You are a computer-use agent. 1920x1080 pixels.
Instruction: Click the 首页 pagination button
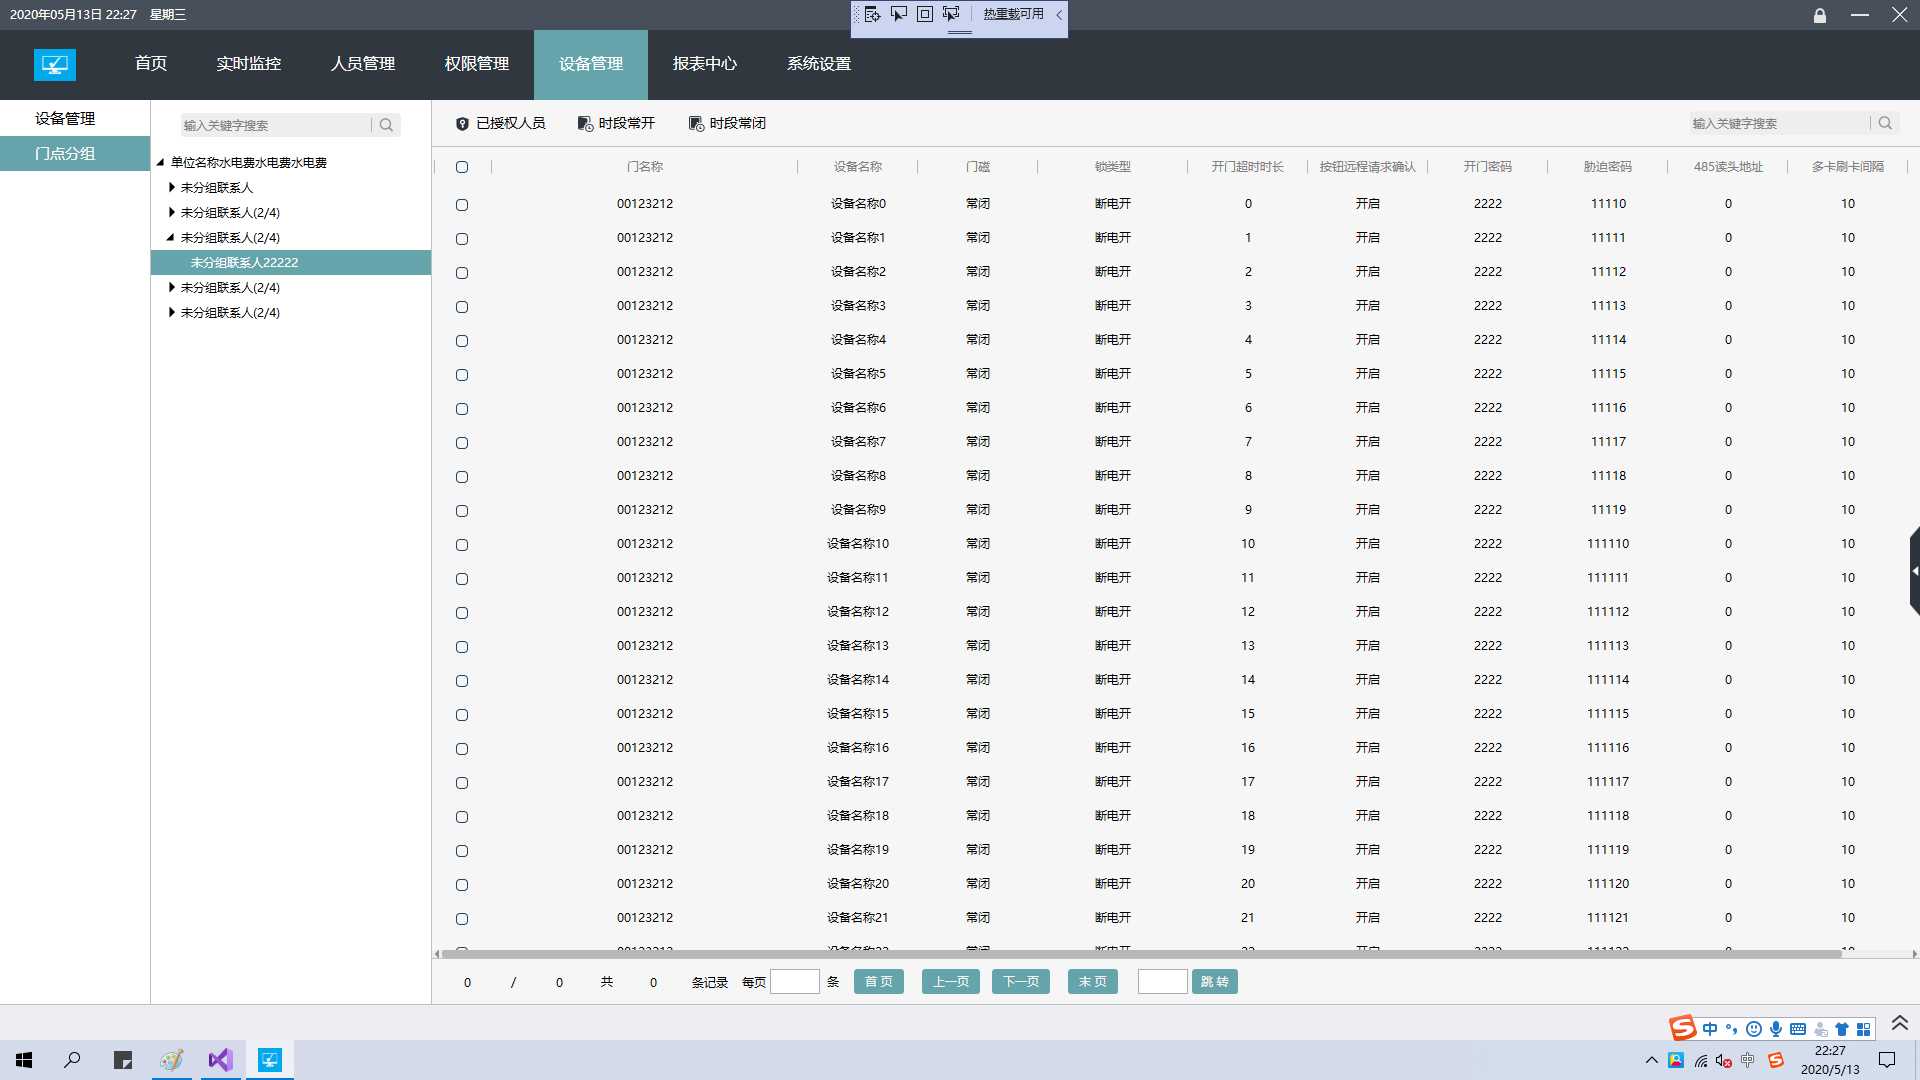pos(879,982)
